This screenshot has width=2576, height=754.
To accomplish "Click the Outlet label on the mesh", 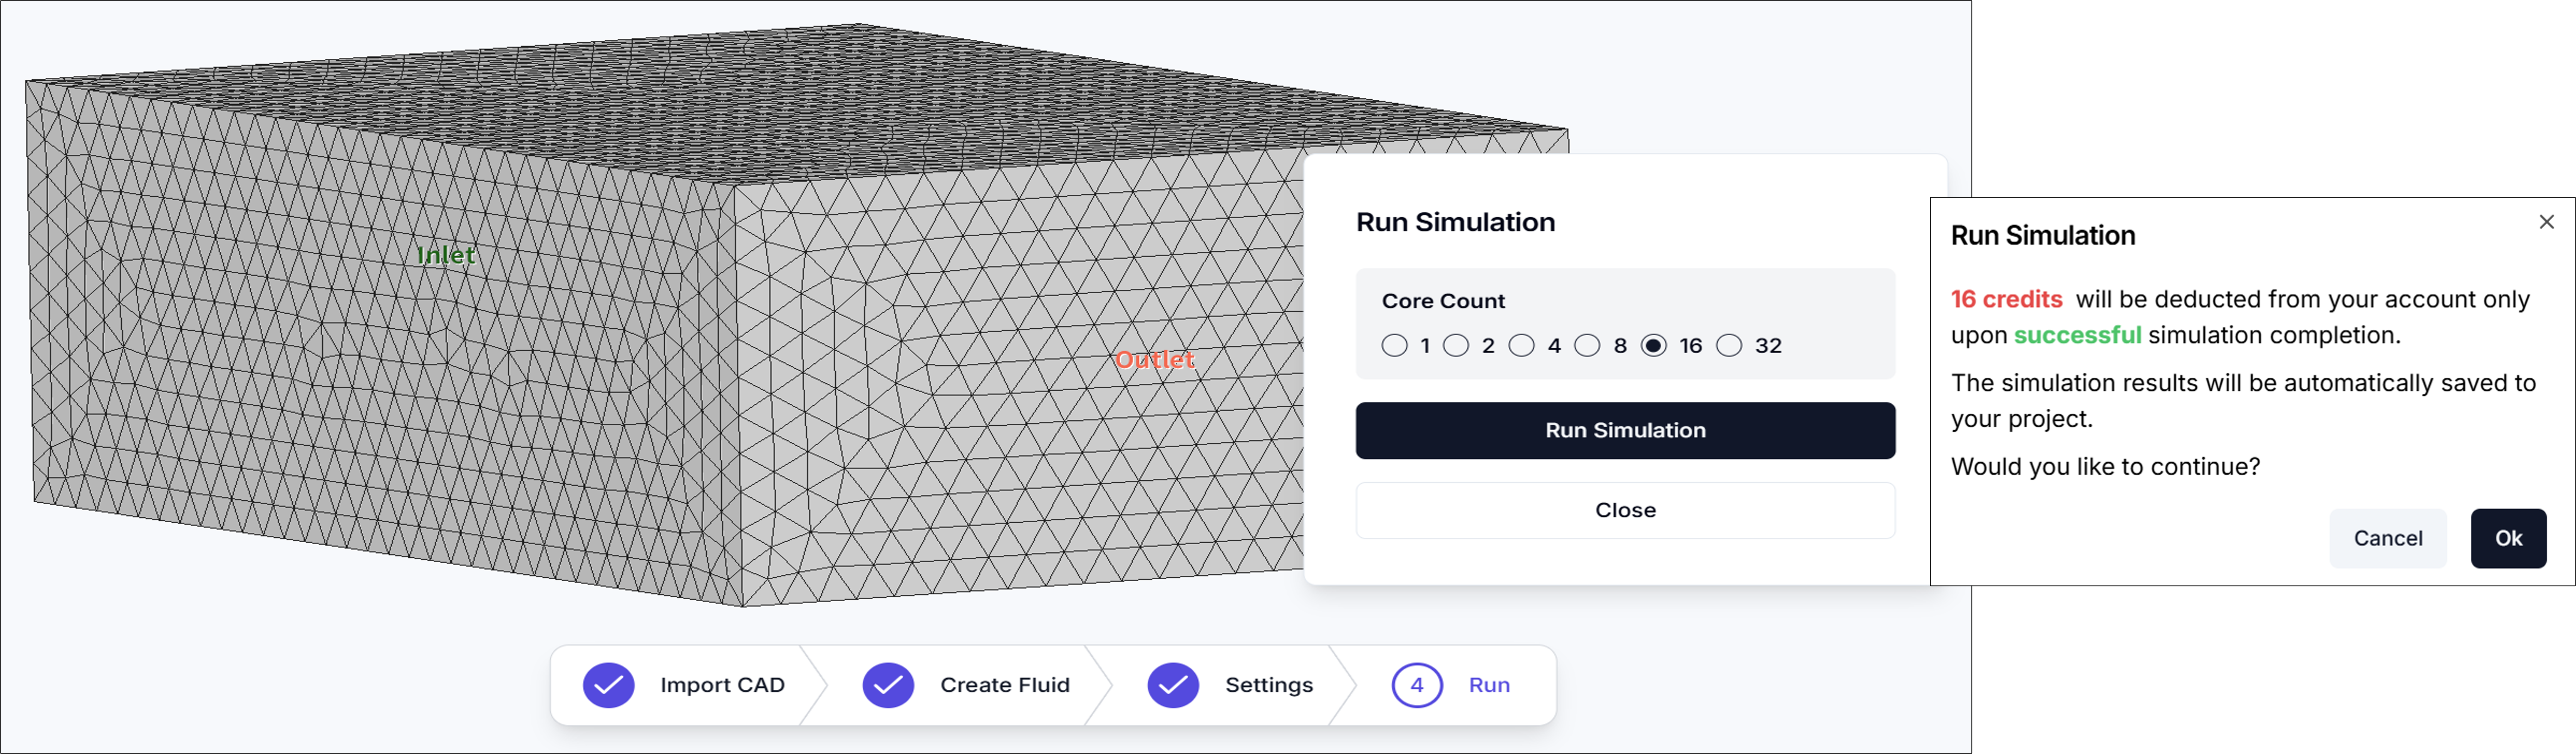I will point(1155,360).
